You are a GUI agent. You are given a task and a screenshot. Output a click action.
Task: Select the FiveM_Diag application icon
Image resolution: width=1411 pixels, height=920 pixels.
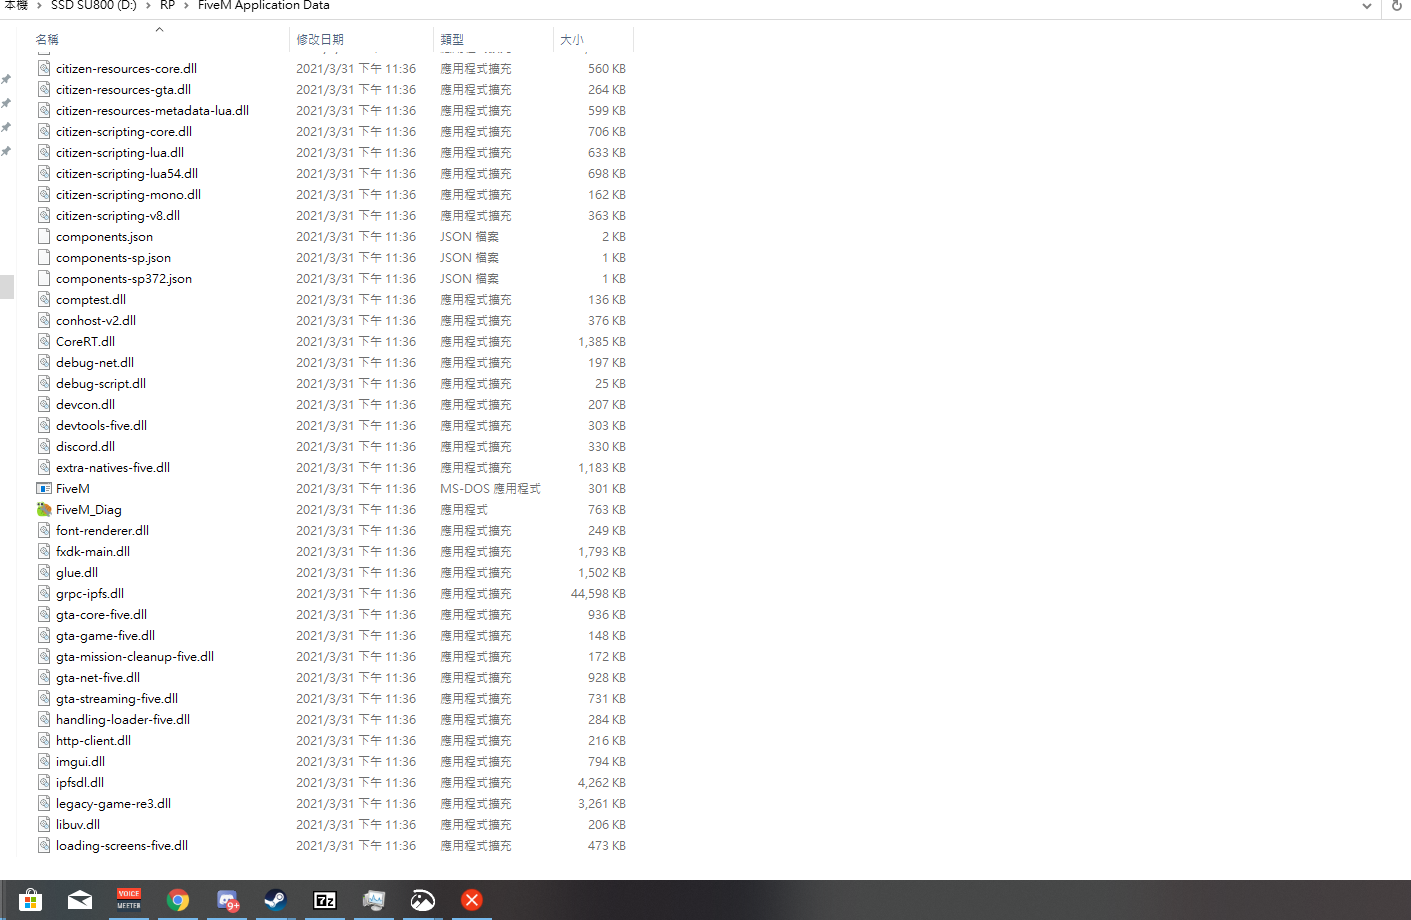44,509
